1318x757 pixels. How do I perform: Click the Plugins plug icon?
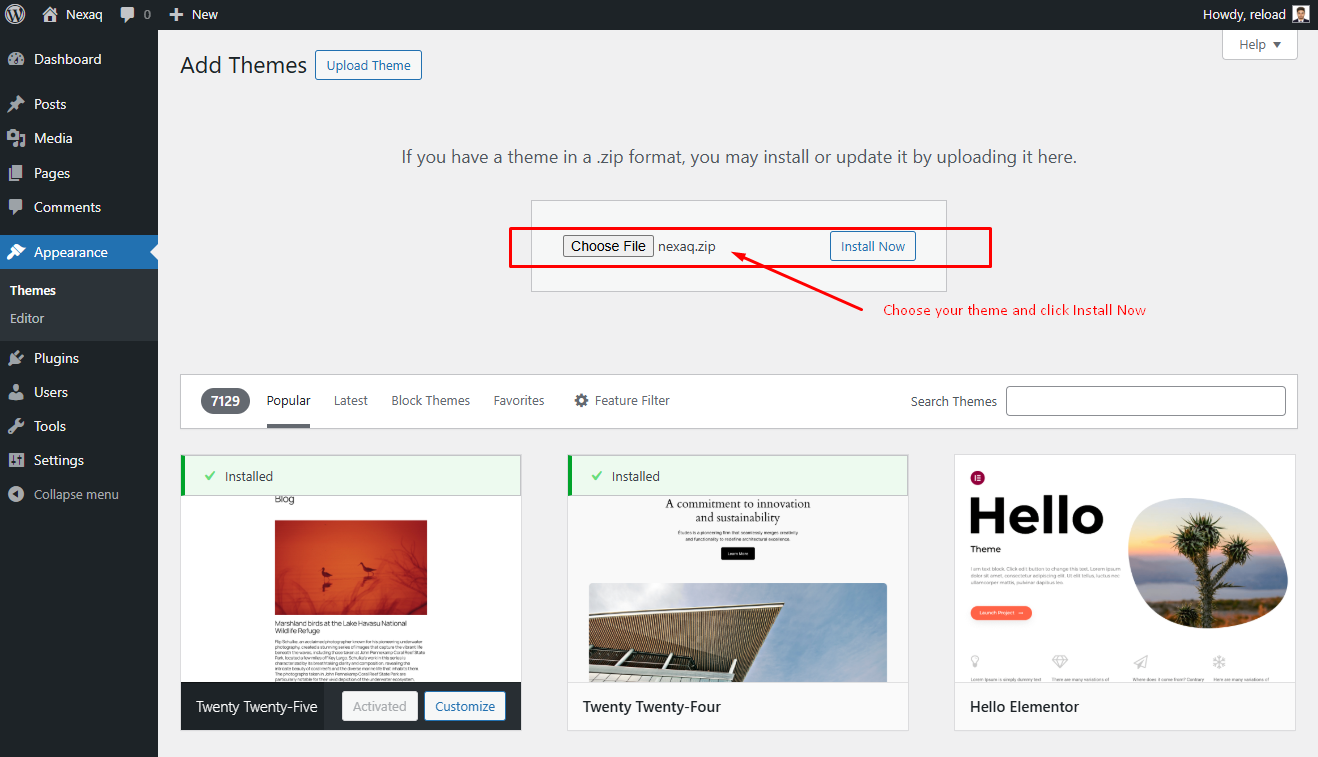pyautogui.click(x=16, y=358)
